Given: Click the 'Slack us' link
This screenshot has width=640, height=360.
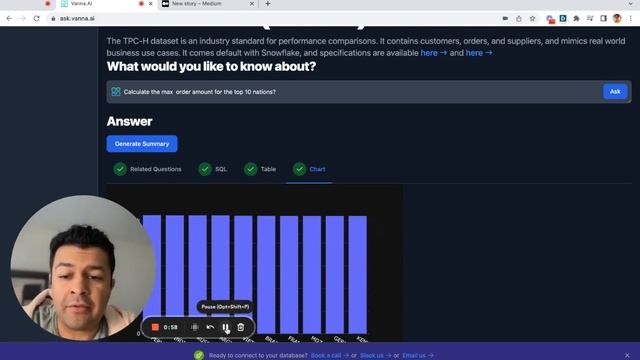Looking at the screenshot, I should [376, 356].
